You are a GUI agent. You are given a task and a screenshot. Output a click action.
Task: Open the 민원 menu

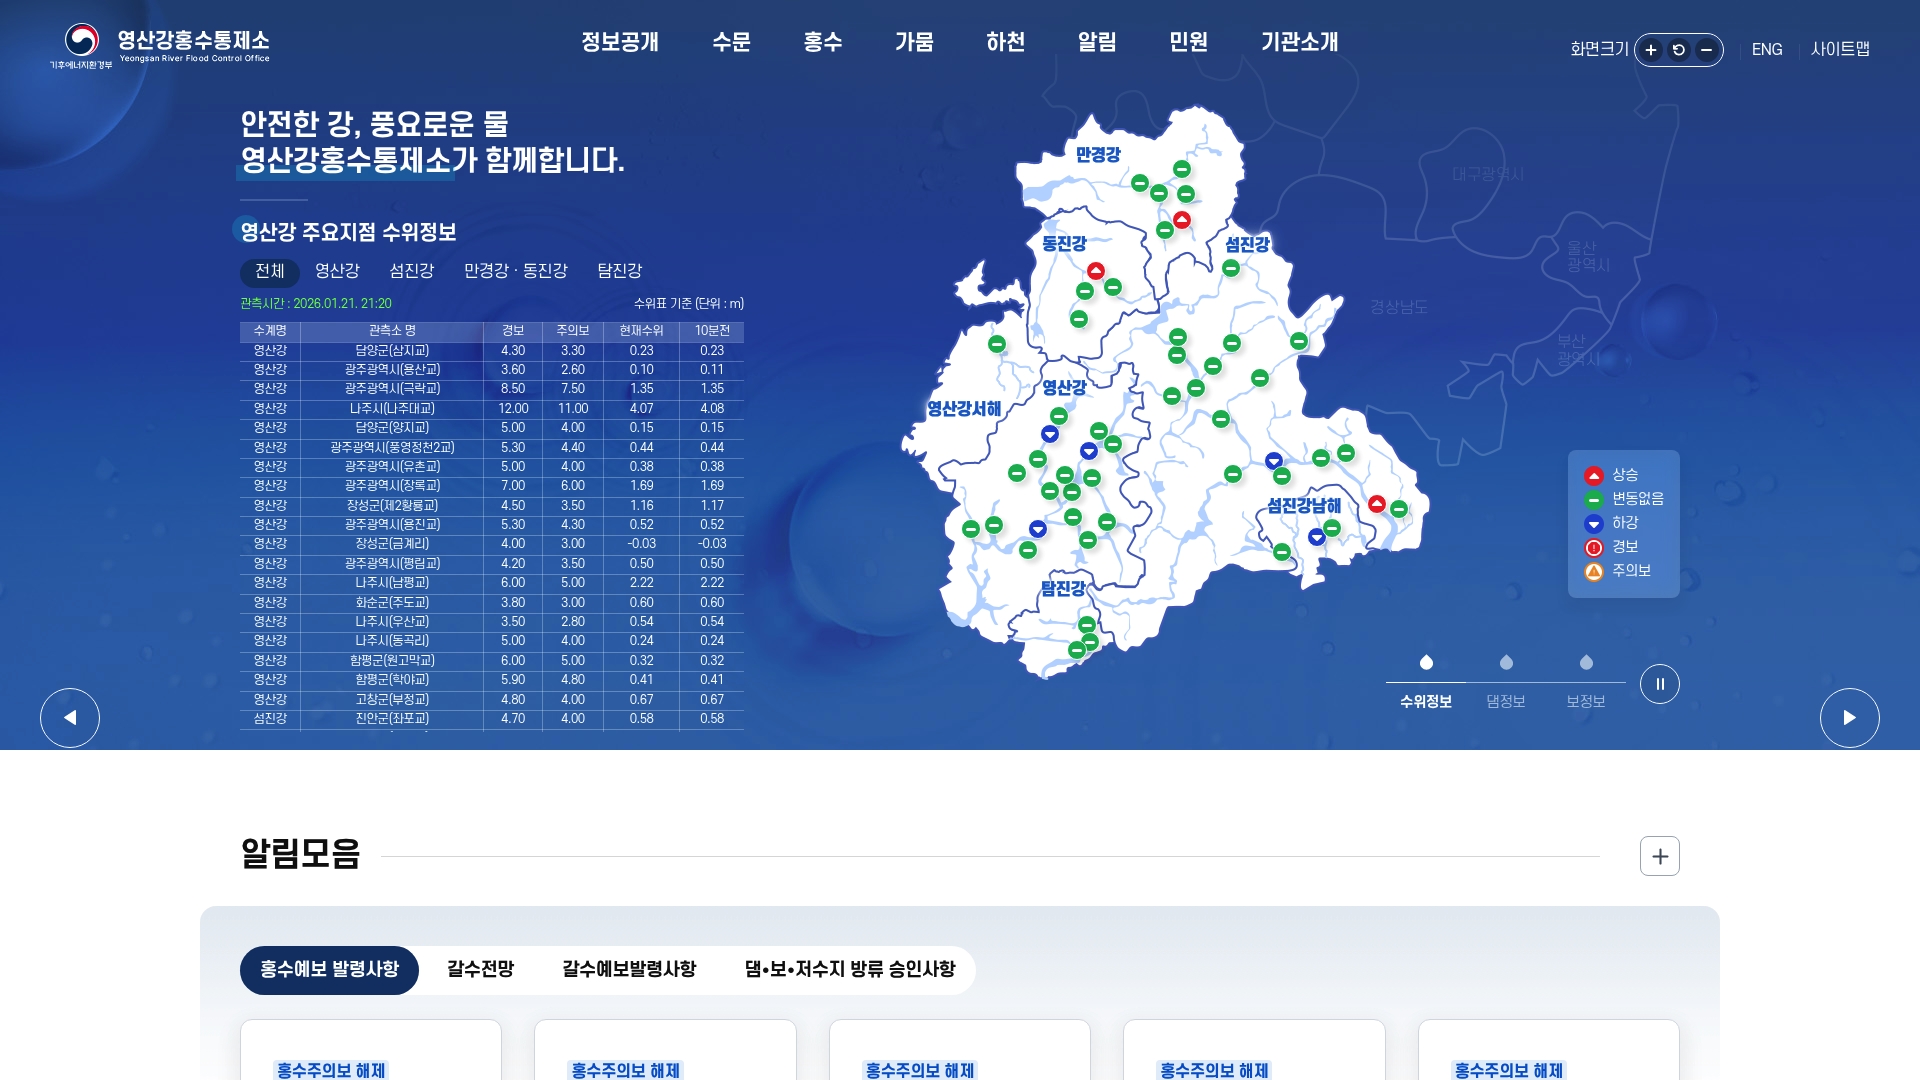click(x=1187, y=43)
